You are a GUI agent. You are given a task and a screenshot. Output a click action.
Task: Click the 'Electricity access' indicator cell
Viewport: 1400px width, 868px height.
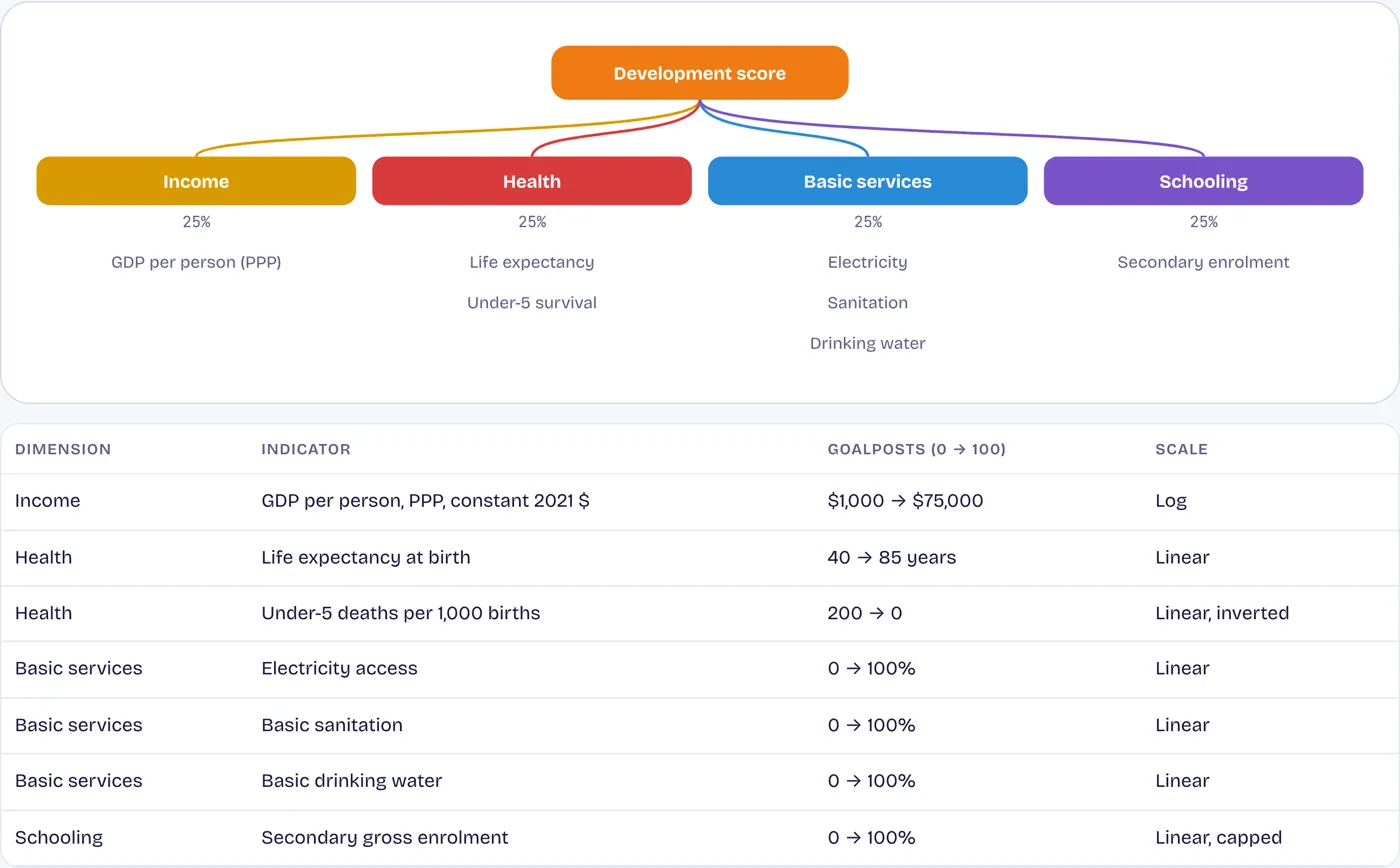tap(339, 668)
